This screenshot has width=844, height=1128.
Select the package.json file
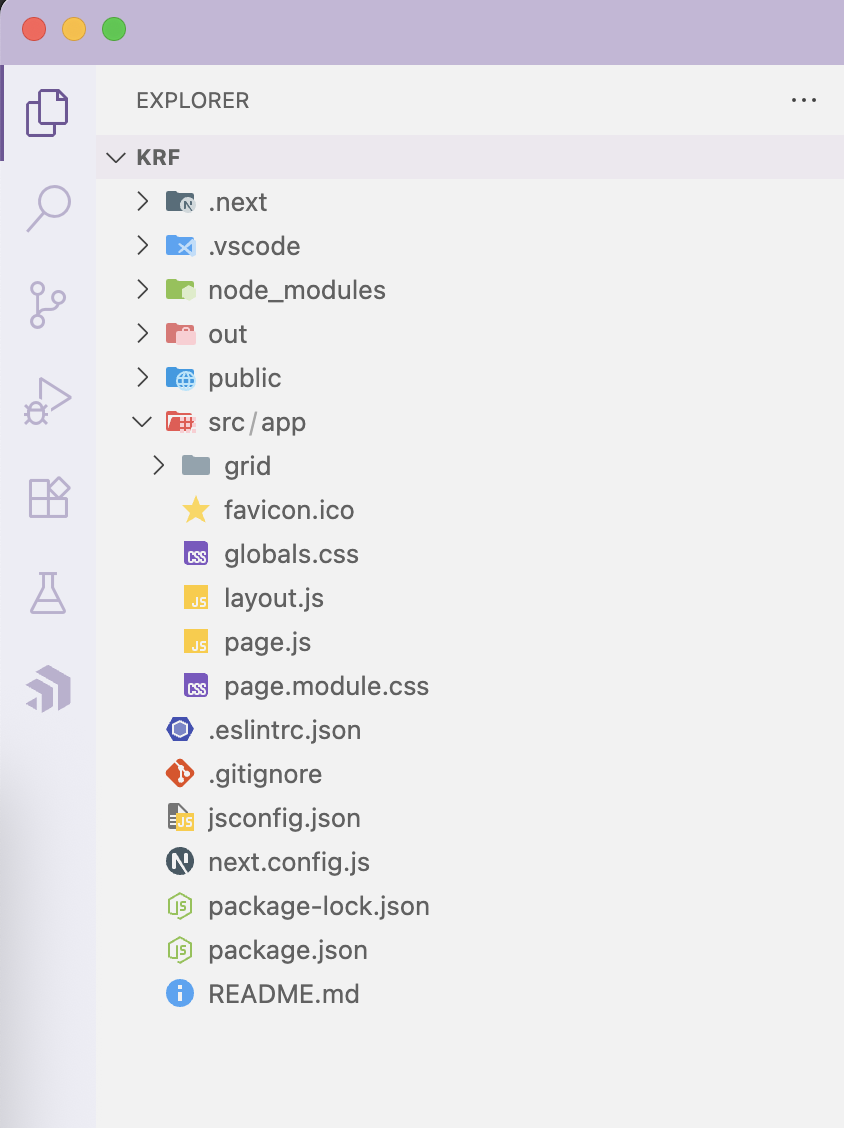click(x=287, y=950)
